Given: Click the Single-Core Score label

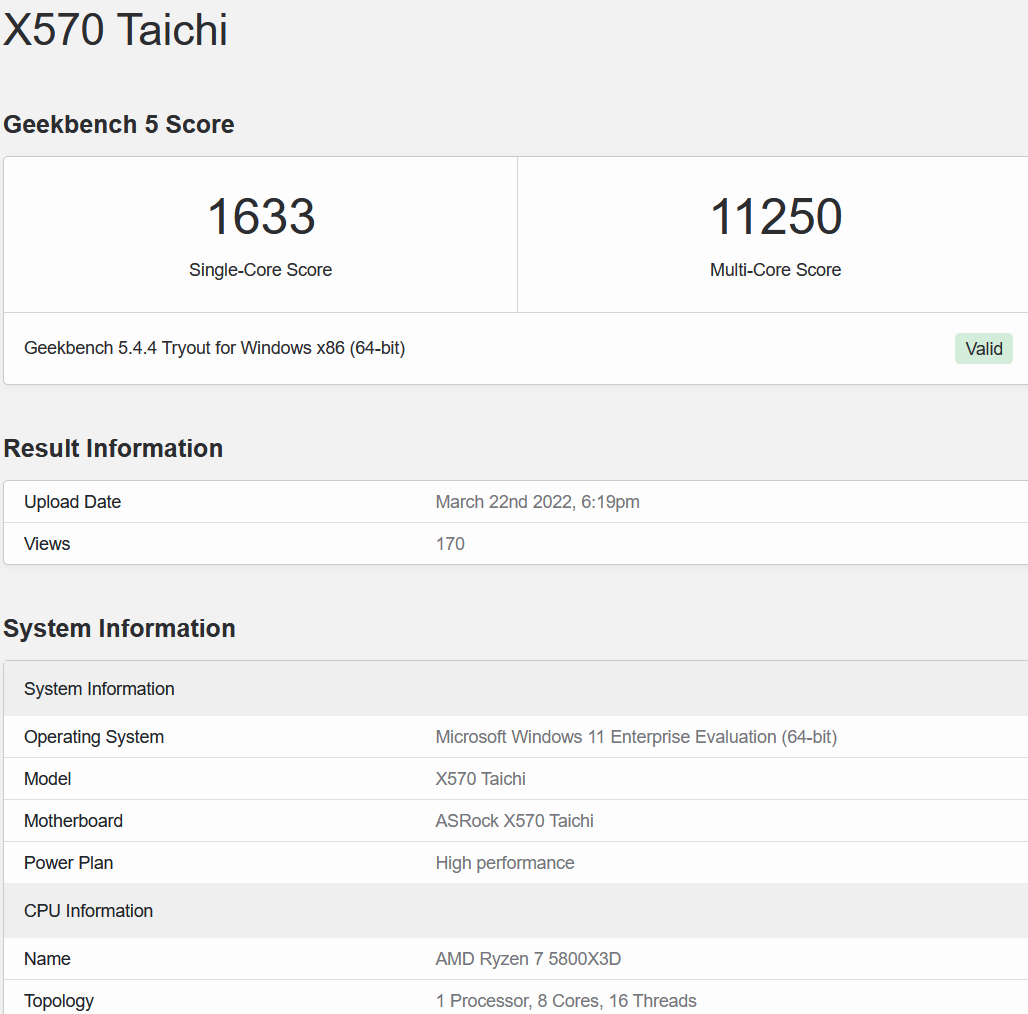Looking at the screenshot, I should pos(260,270).
